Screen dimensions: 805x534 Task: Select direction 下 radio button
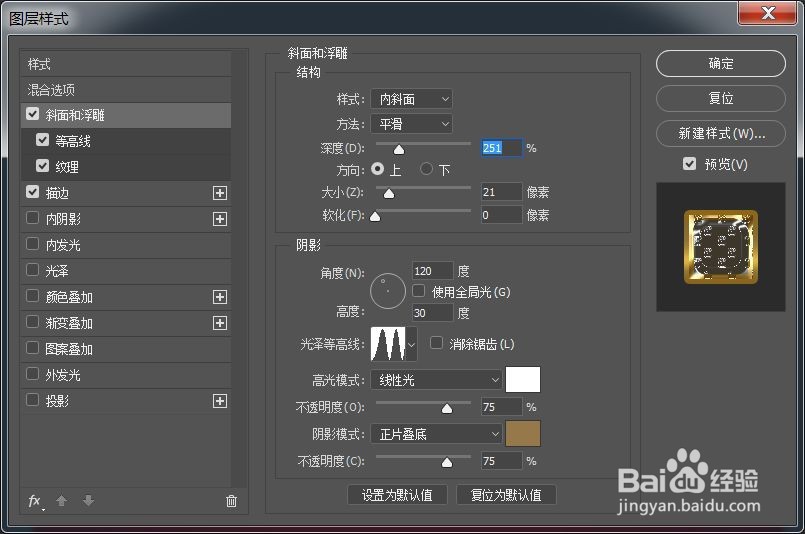click(426, 169)
